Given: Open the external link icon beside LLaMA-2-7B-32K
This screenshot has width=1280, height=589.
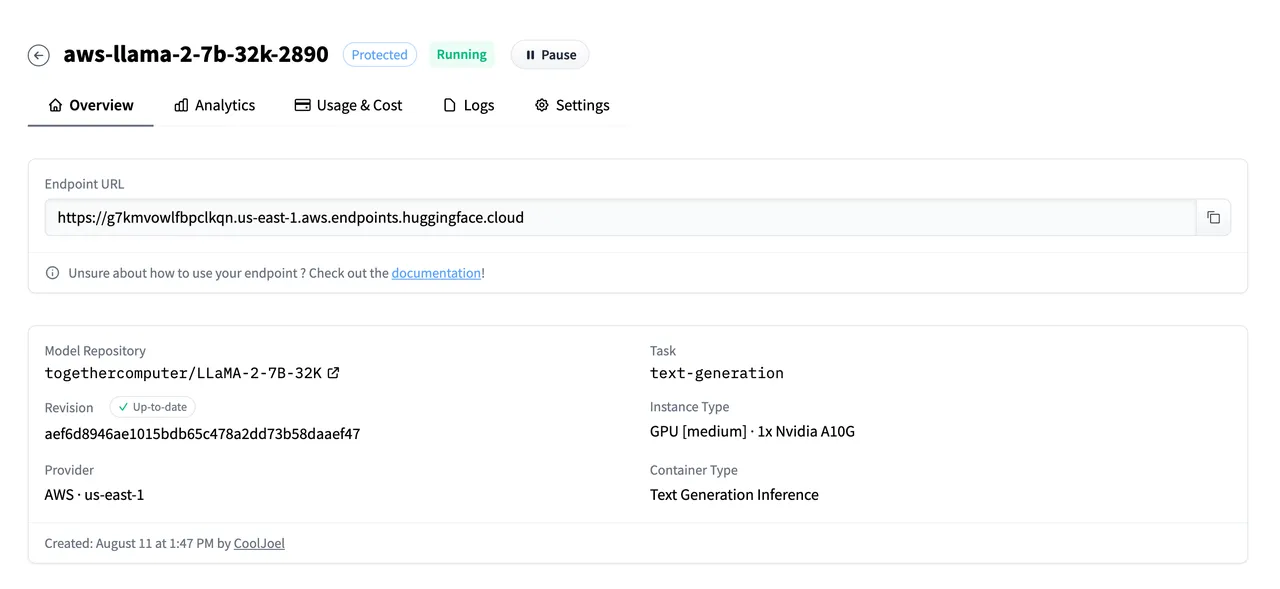Looking at the screenshot, I should click(x=334, y=373).
